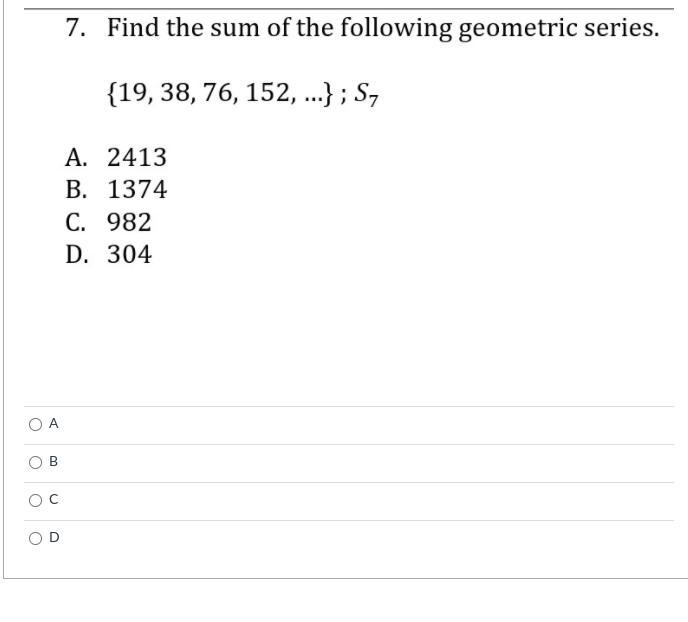Click the "D" label beside the fourth radio
This screenshot has height=622, width=688.
[54, 538]
